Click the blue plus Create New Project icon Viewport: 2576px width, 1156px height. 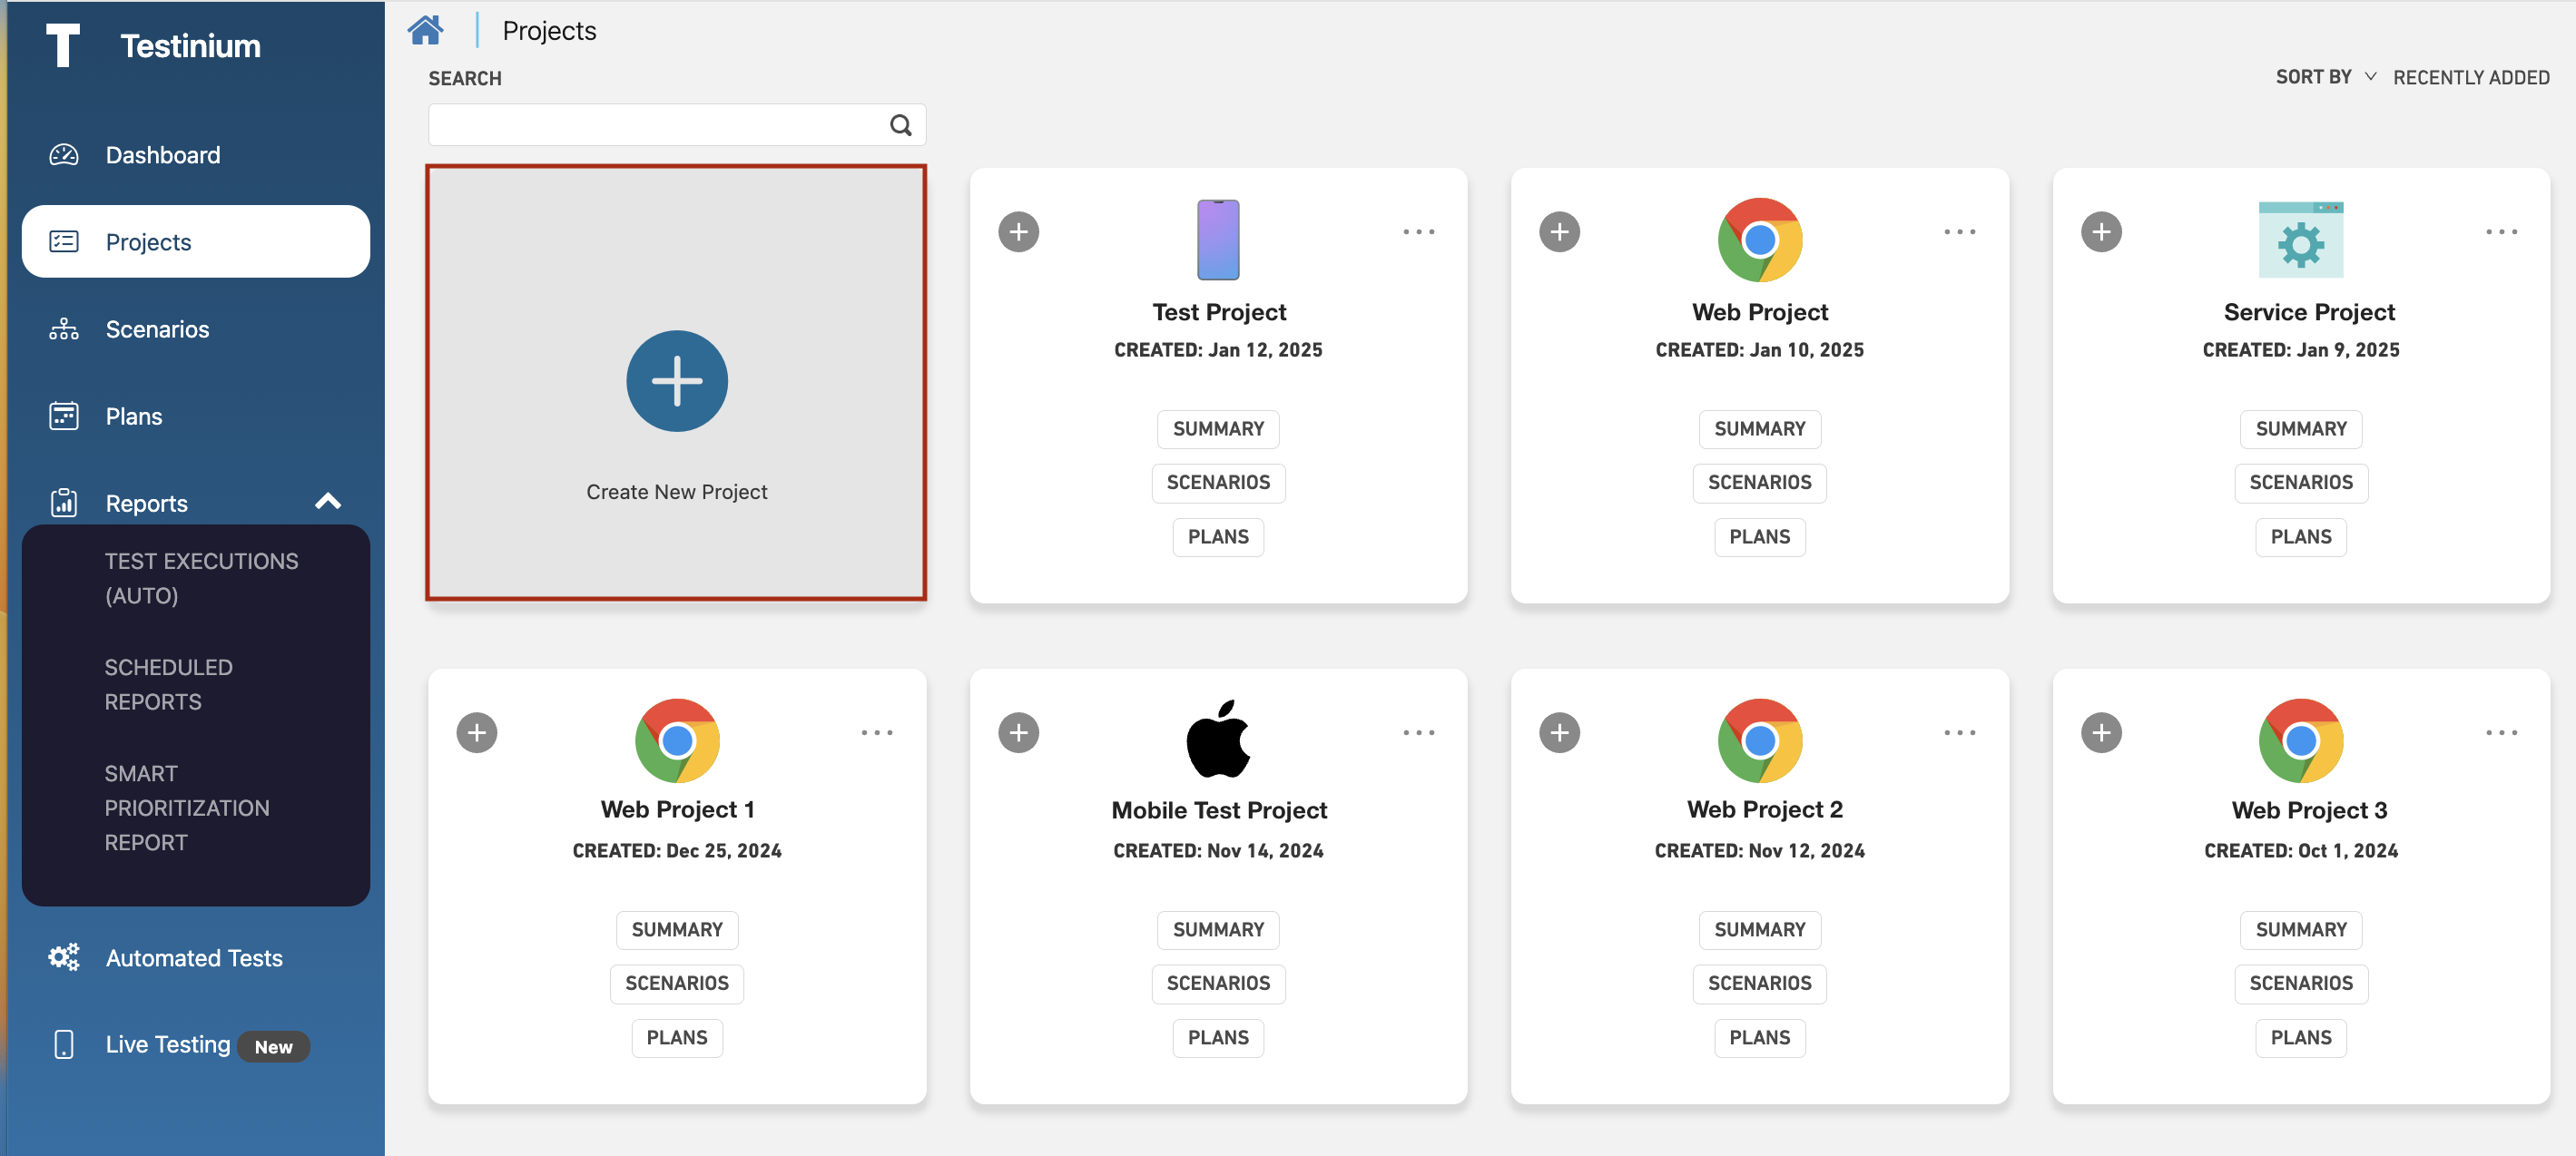coord(677,381)
